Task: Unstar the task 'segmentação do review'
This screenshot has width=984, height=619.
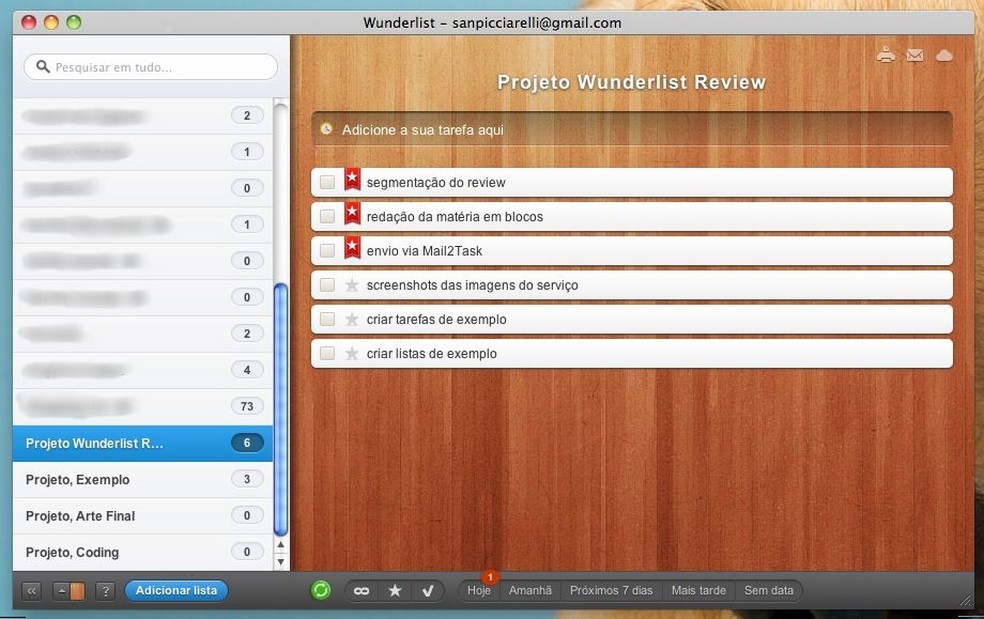Action: tap(352, 180)
